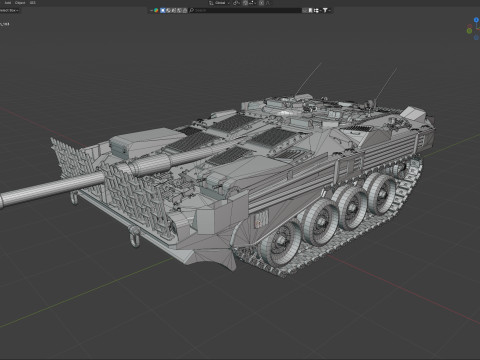Open the Global transform orientation dropdown
Image resolution: width=480 pixels, height=360 pixels.
pyautogui.click(x=219, y=3)
